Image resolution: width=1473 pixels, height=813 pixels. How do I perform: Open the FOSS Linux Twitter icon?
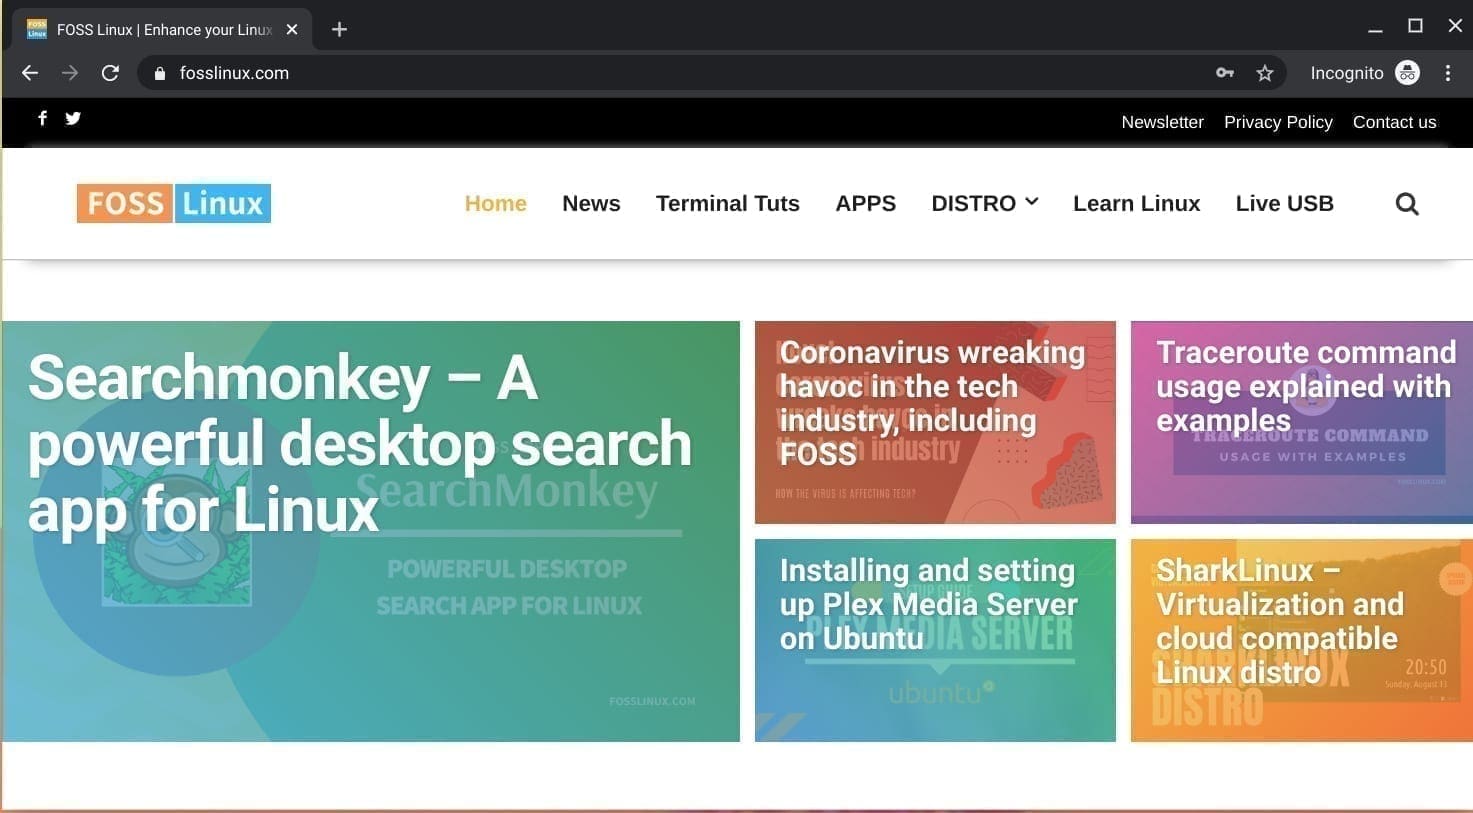[73, 118]
